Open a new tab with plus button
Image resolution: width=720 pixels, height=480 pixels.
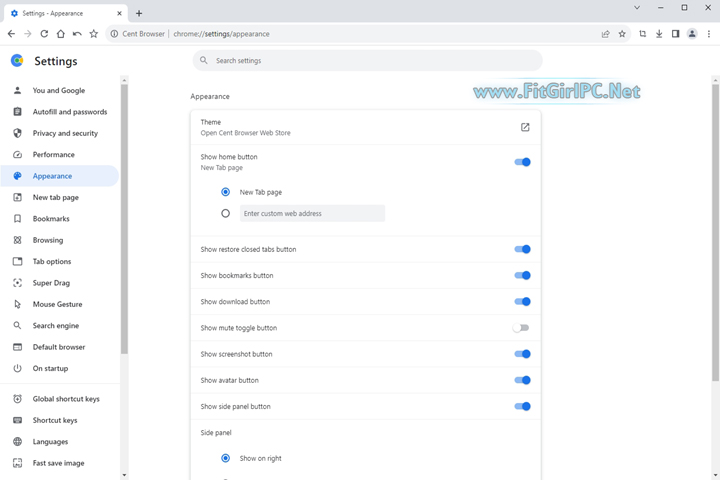pyautogui.click(x=139, y=13)
